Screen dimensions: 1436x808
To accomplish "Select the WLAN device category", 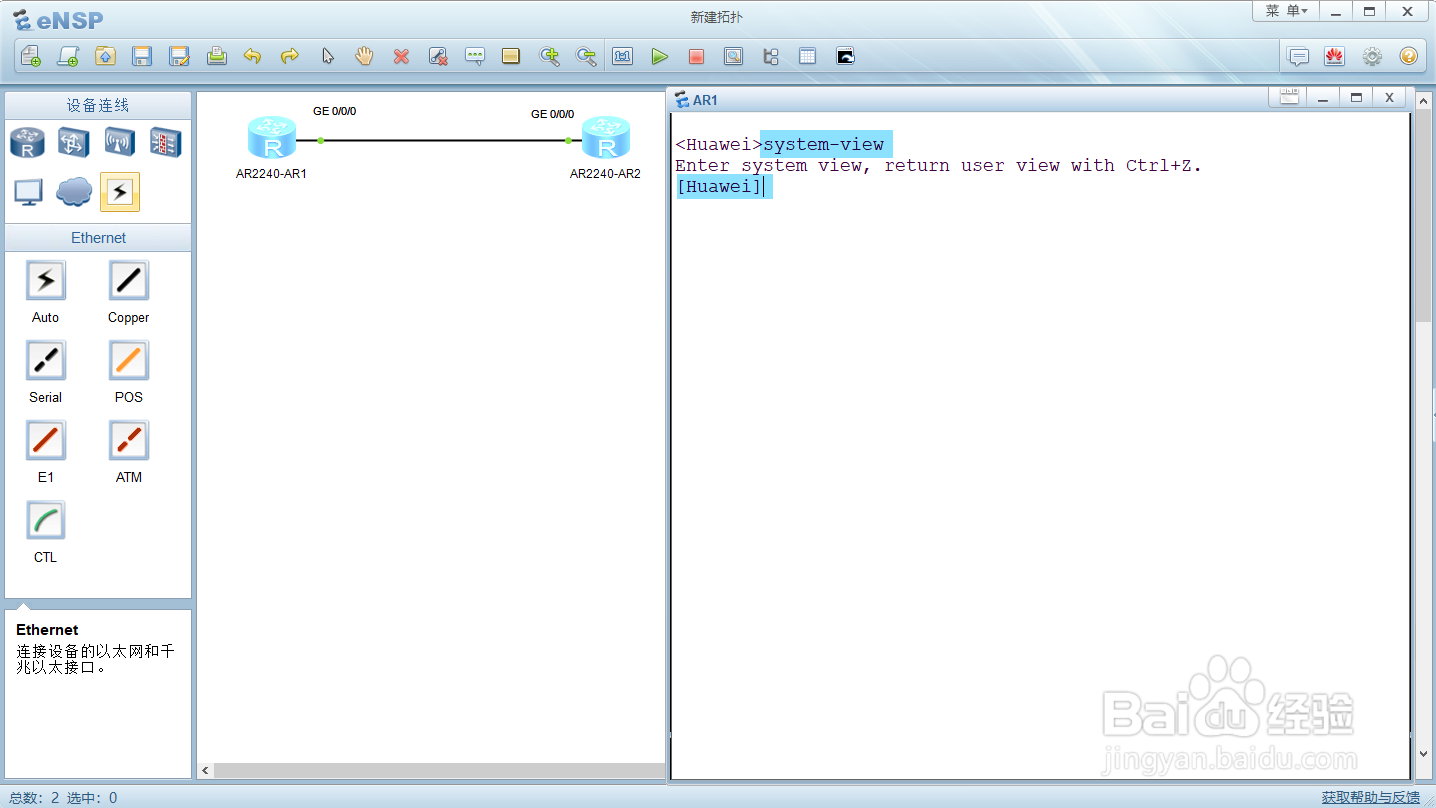I will pyautogui.click(x=120, y=142).
